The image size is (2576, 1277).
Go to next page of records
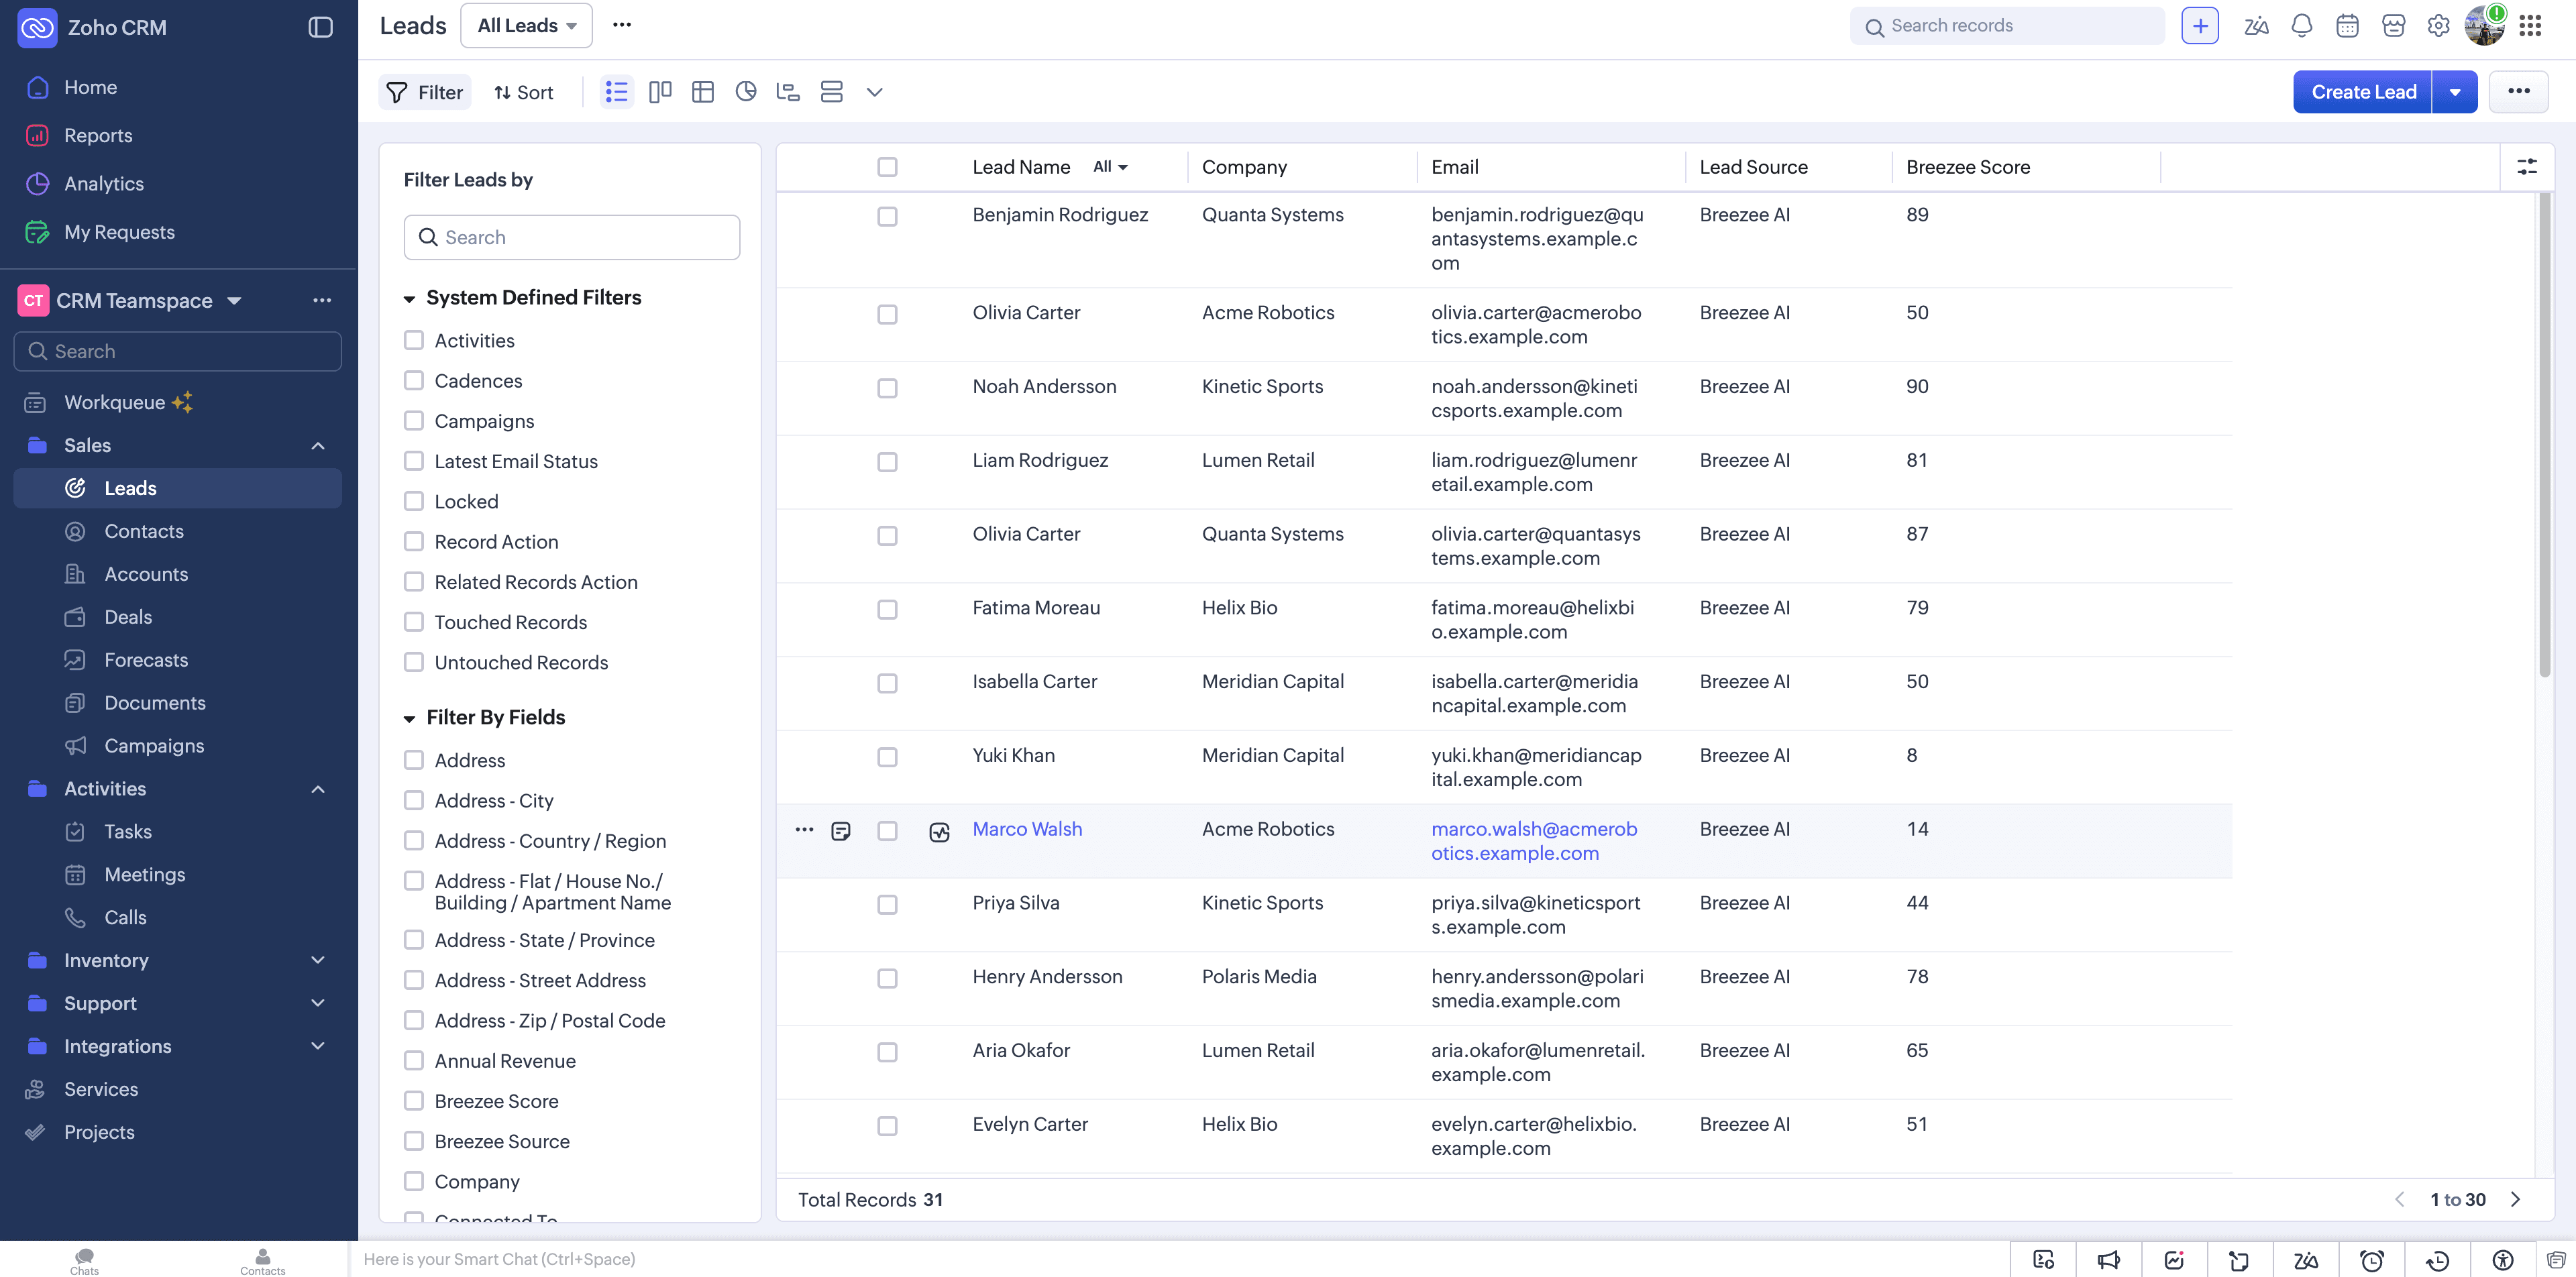[2516, 1199]
